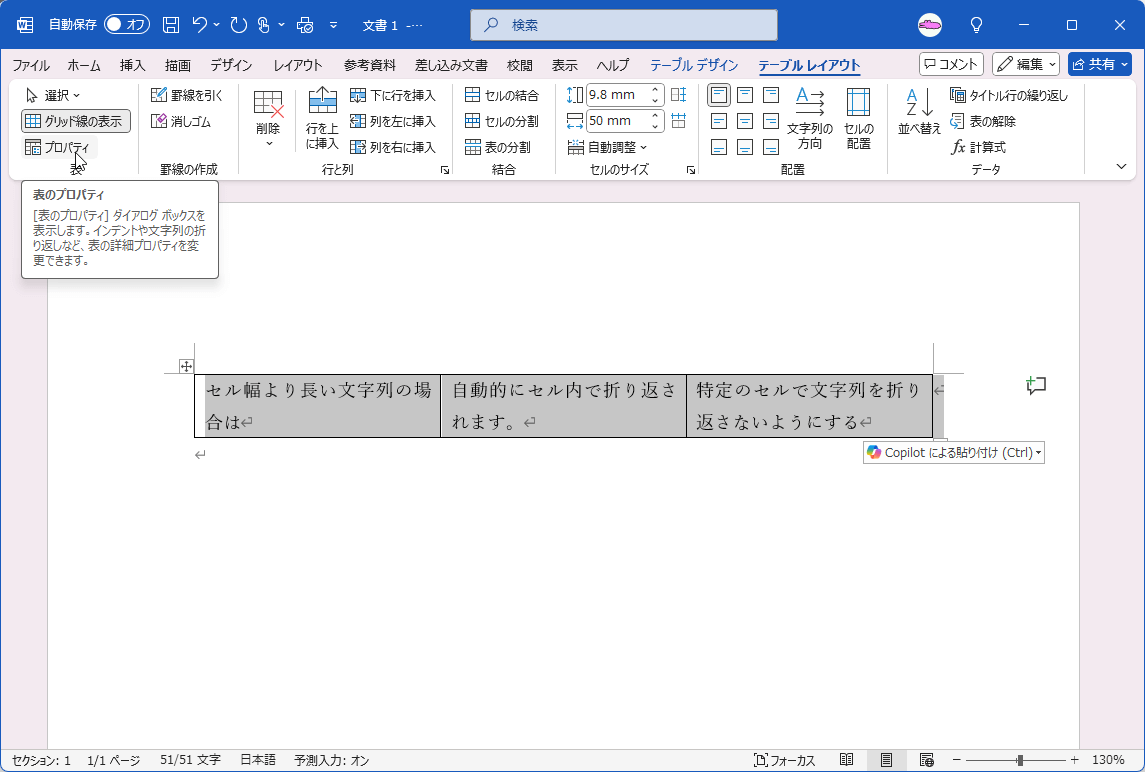Select 罫線を引く draw table tool

coord(187,95)
